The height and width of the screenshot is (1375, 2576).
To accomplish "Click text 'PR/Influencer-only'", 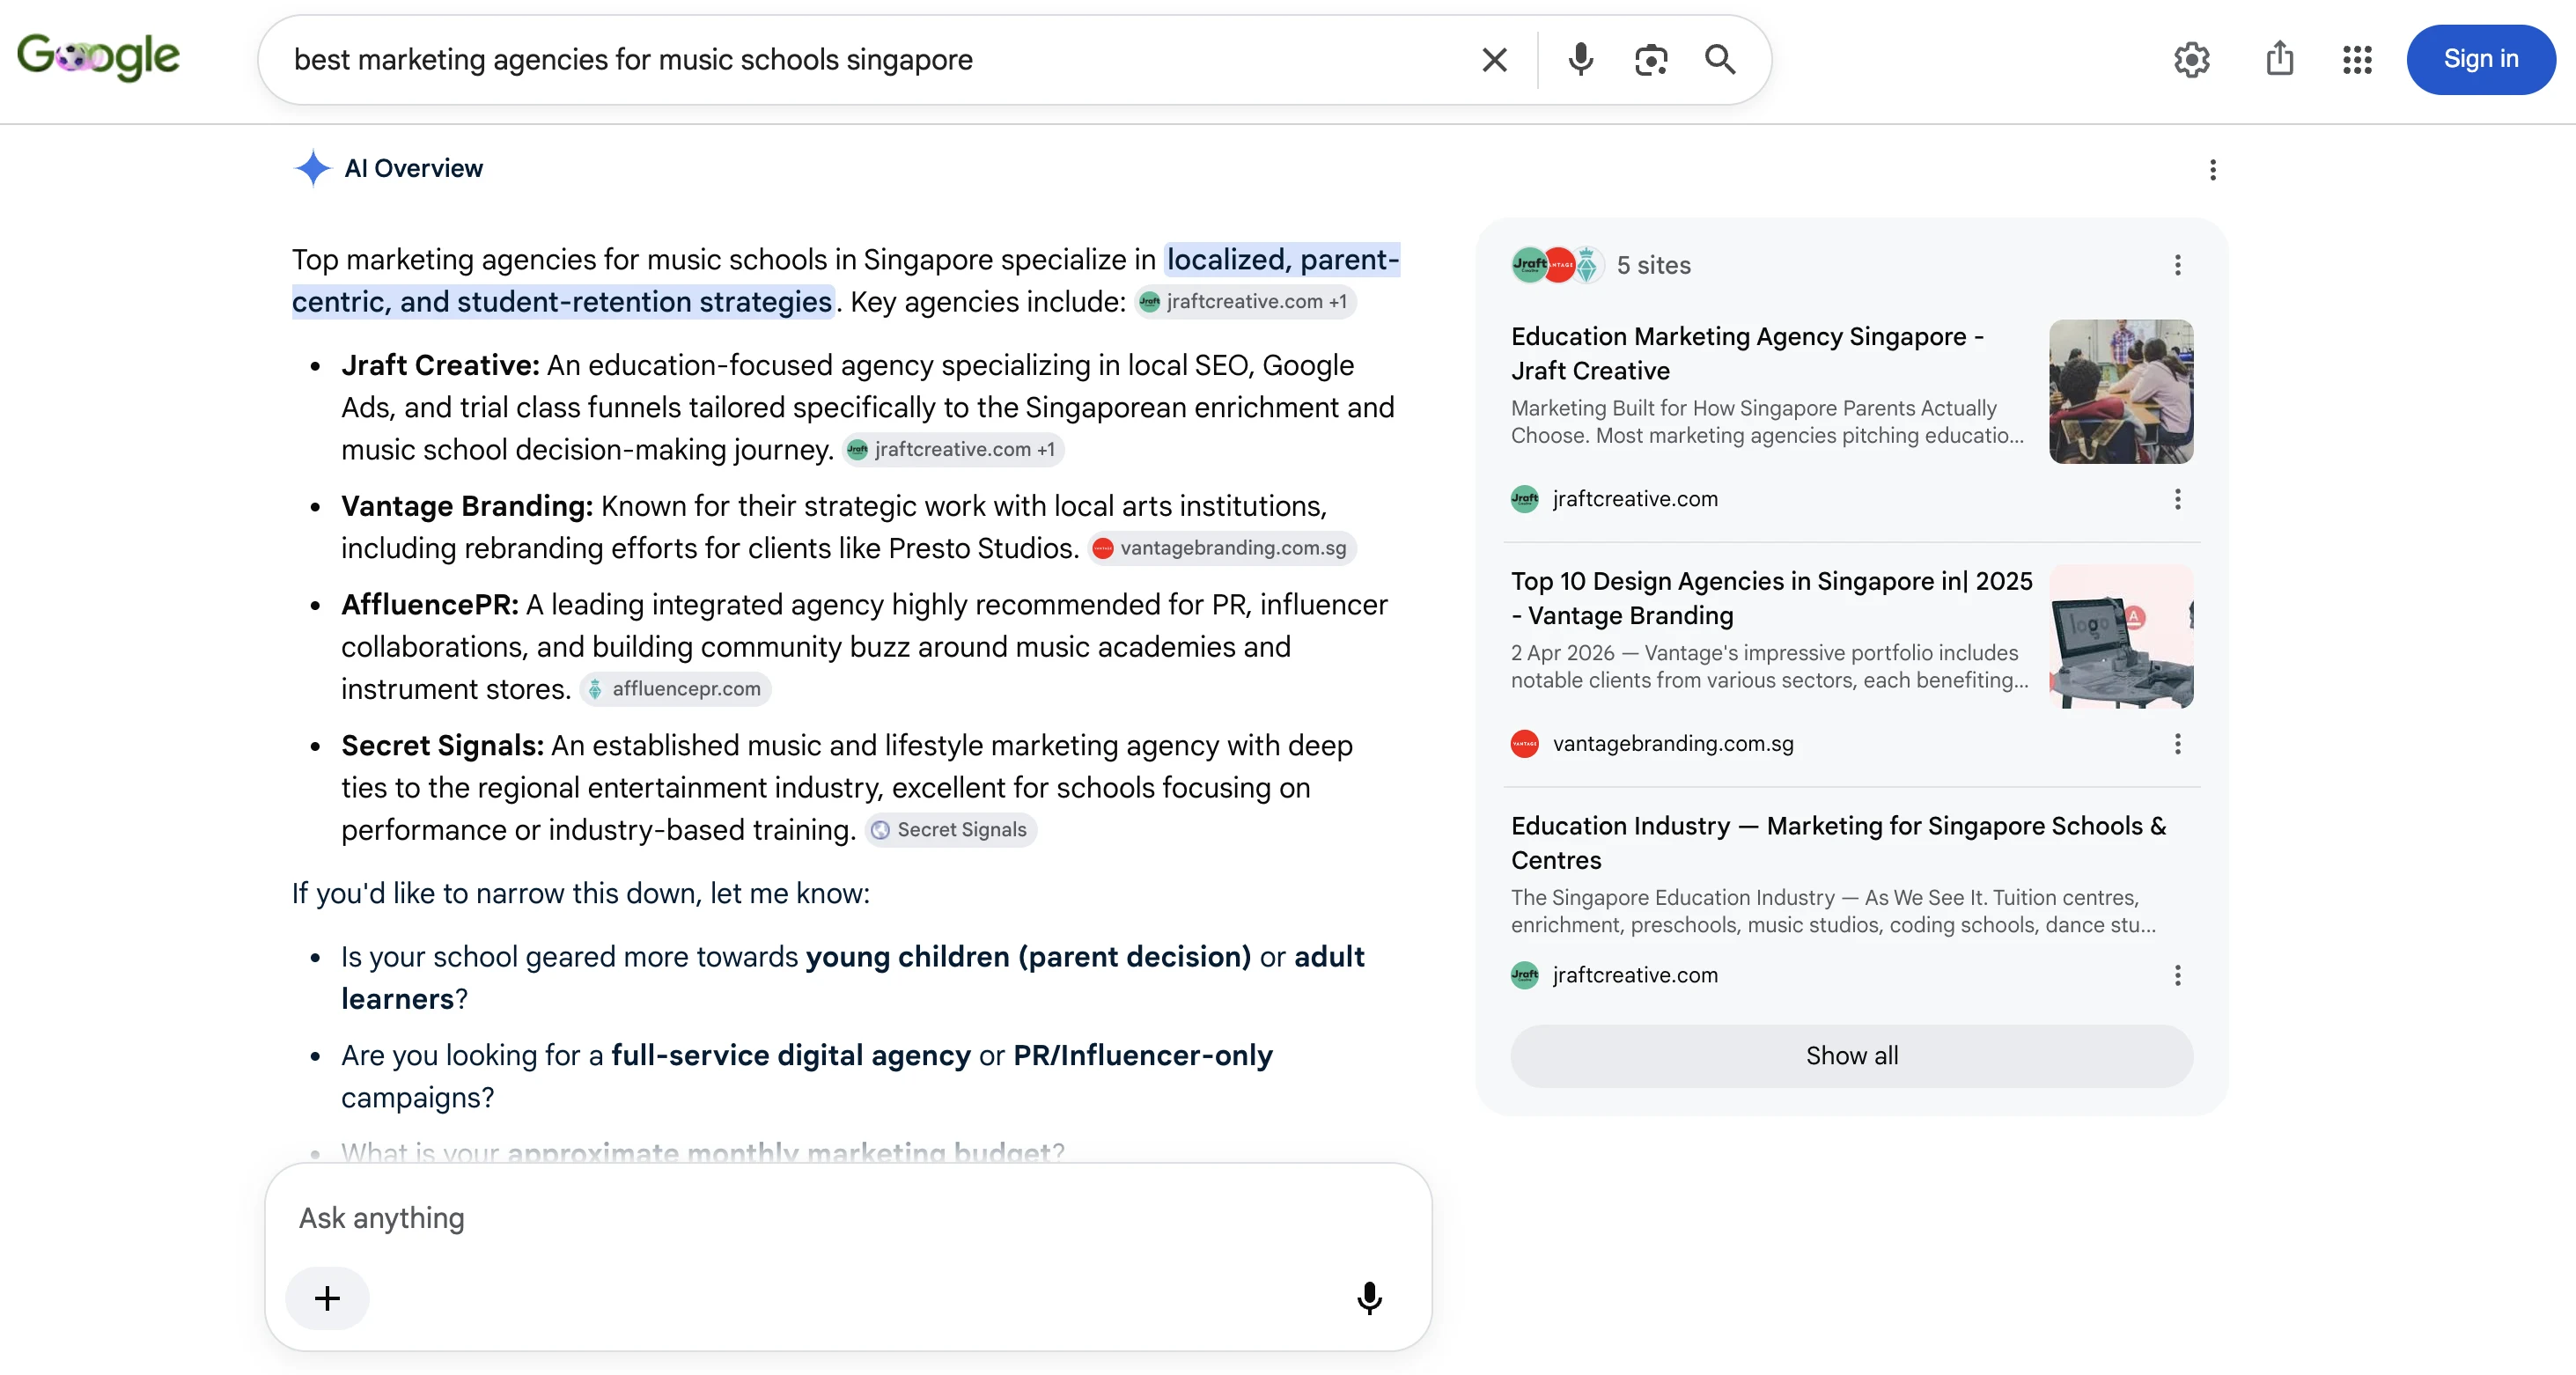I will click(1143, 1056).
